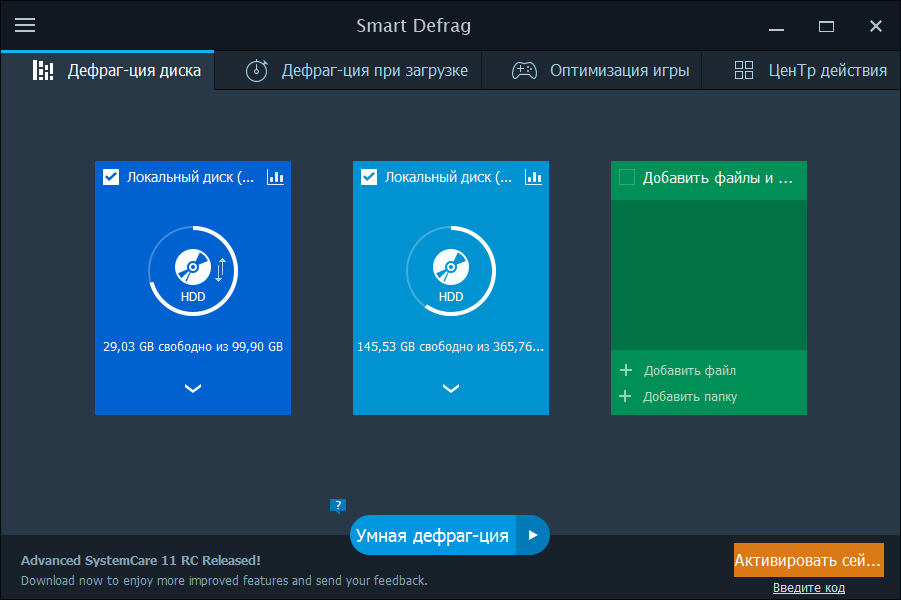Maximize the Smart Defrag window

[826, 26]
